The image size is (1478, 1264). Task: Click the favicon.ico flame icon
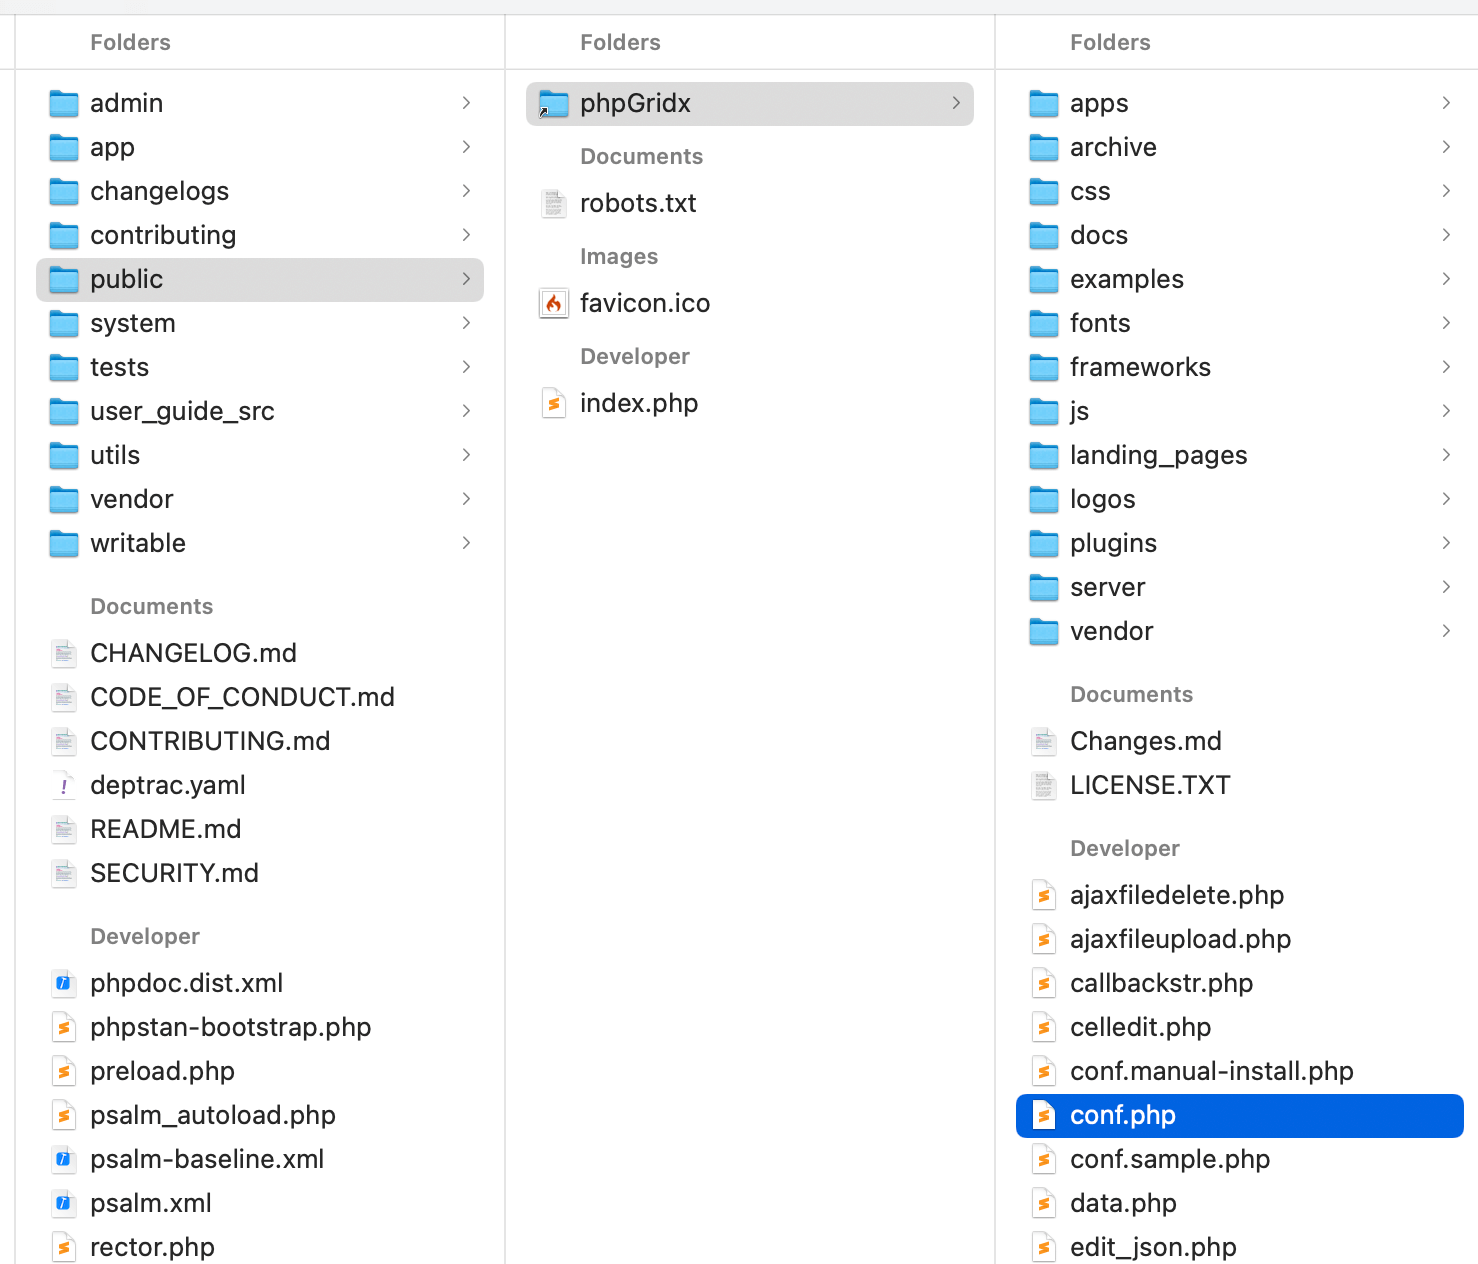554,303
